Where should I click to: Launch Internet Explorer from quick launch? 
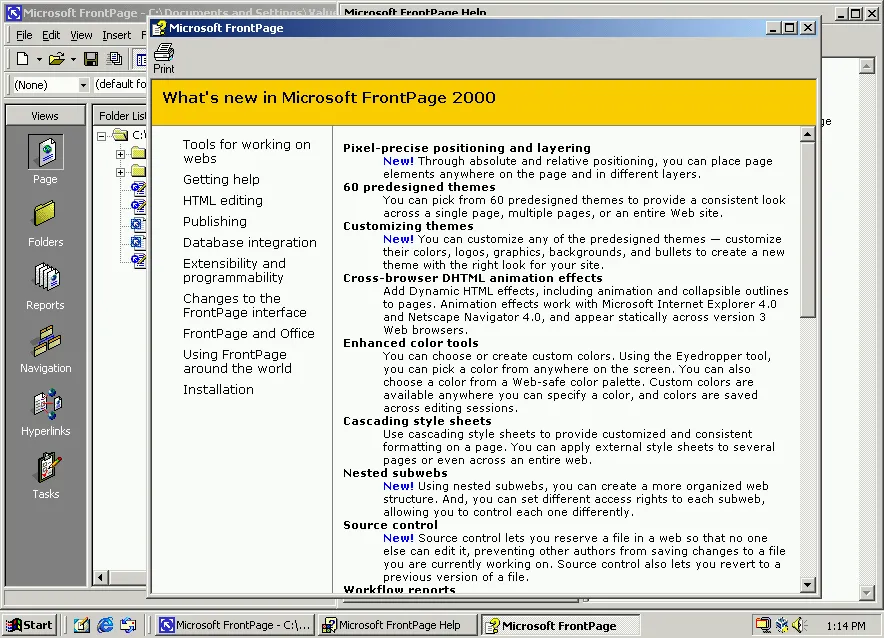click(105, 625)
